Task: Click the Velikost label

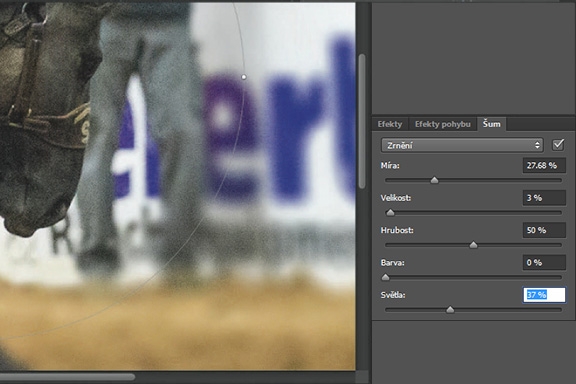Action: (396, 198)
